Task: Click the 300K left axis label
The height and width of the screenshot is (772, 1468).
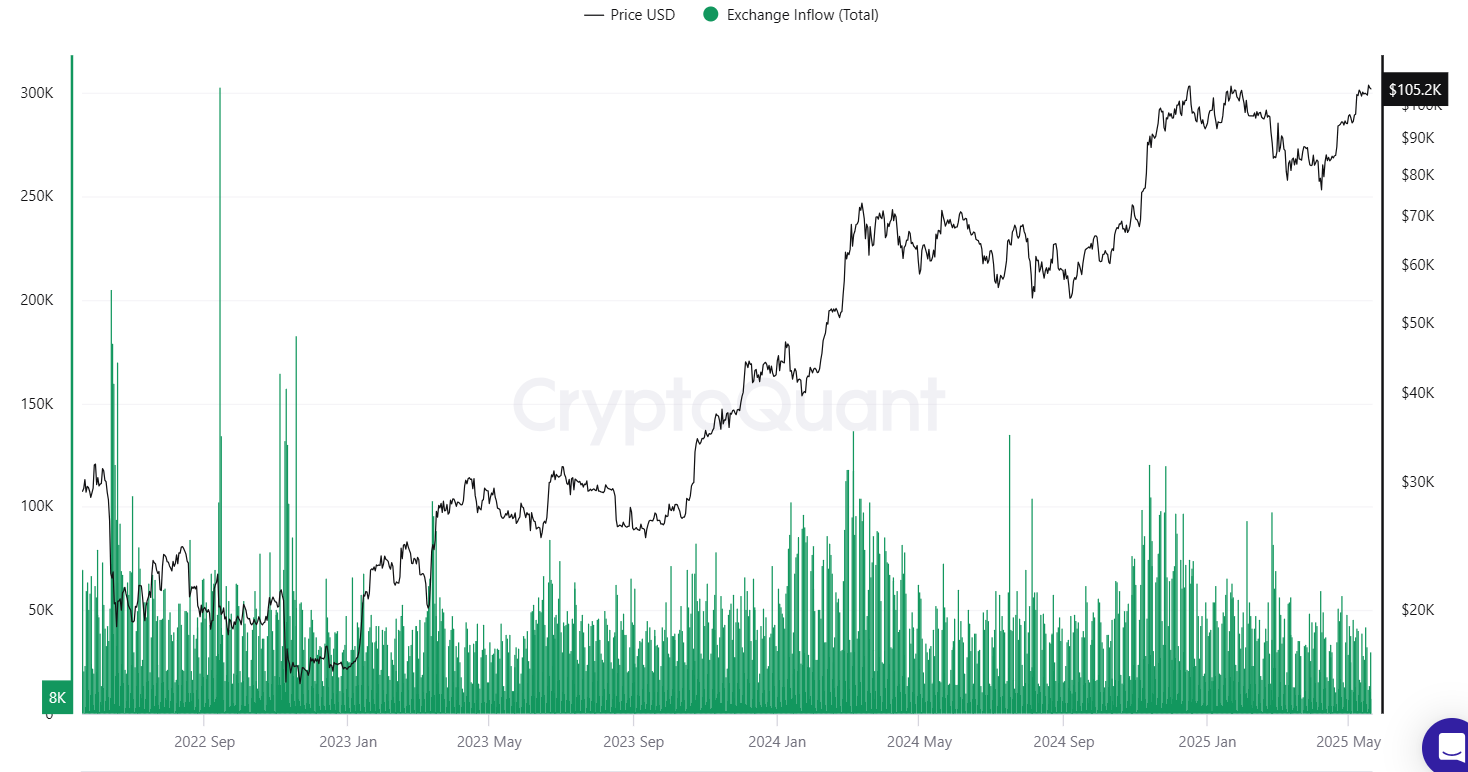Action: 37,93
